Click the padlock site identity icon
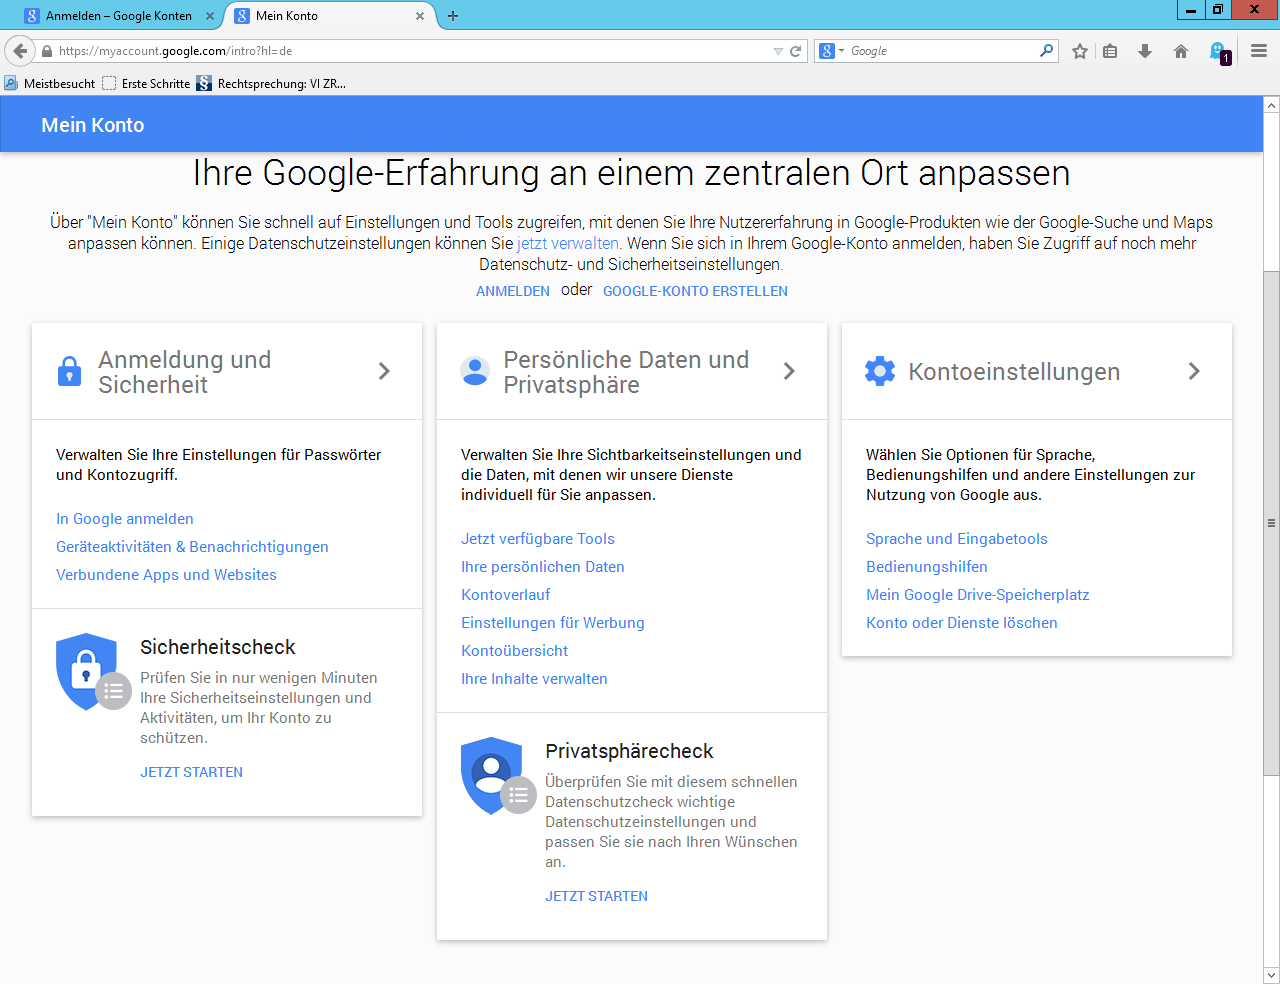The width and height of the screenshot is (1280, 984). (46, 51)
